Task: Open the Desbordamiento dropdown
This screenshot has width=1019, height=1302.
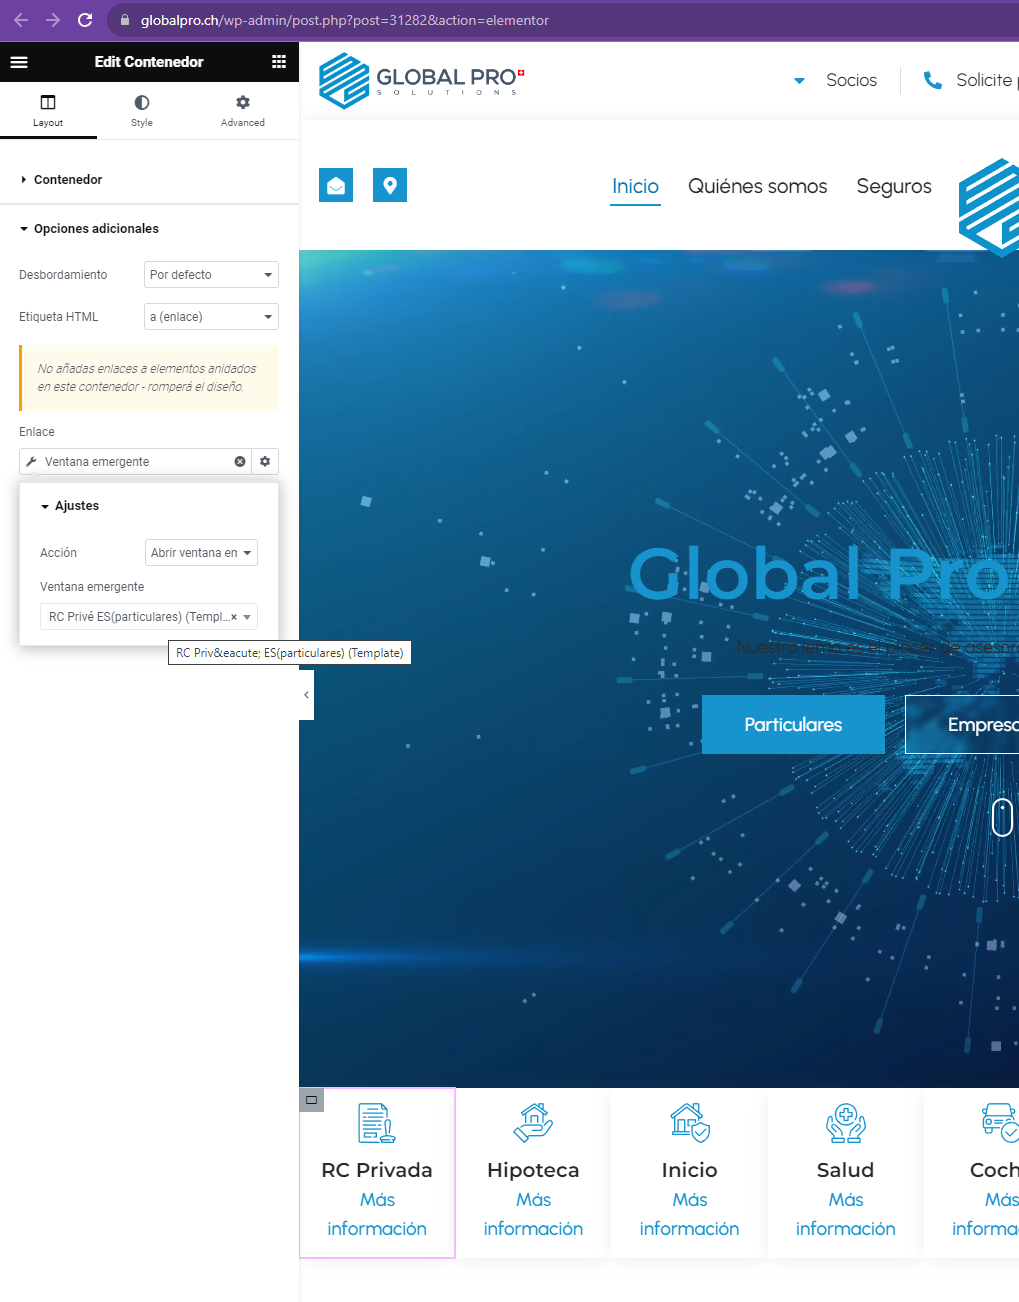Action: coord(211,275)
